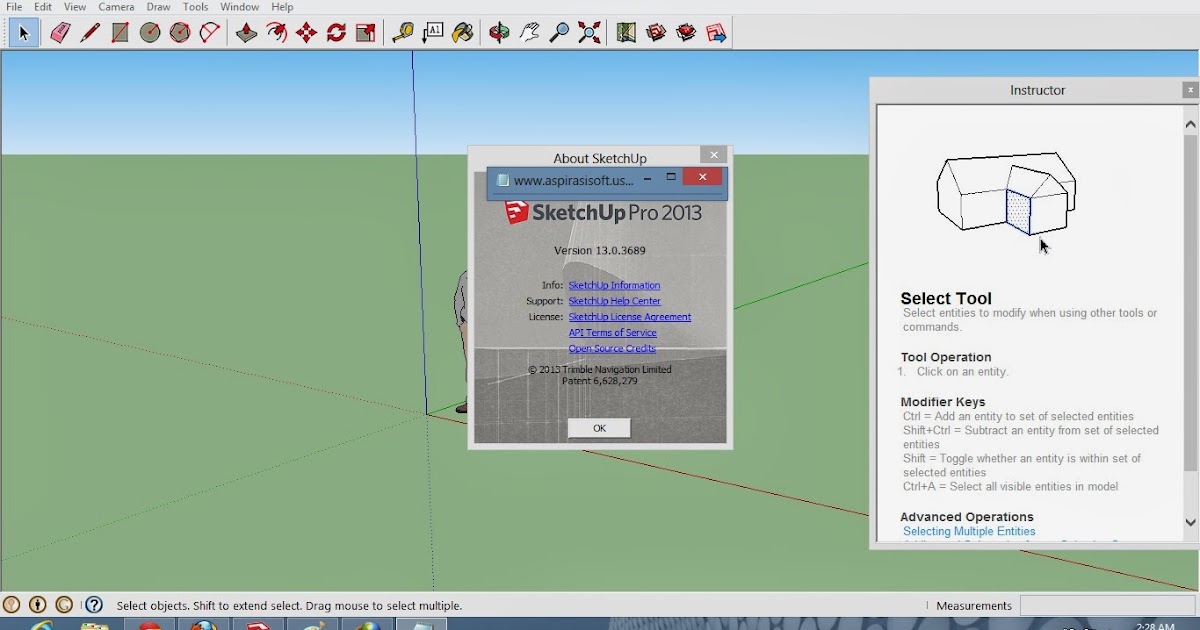Maximize the www.aspirasisoft.us small window

pyautogui.click(x=672, y=178)
